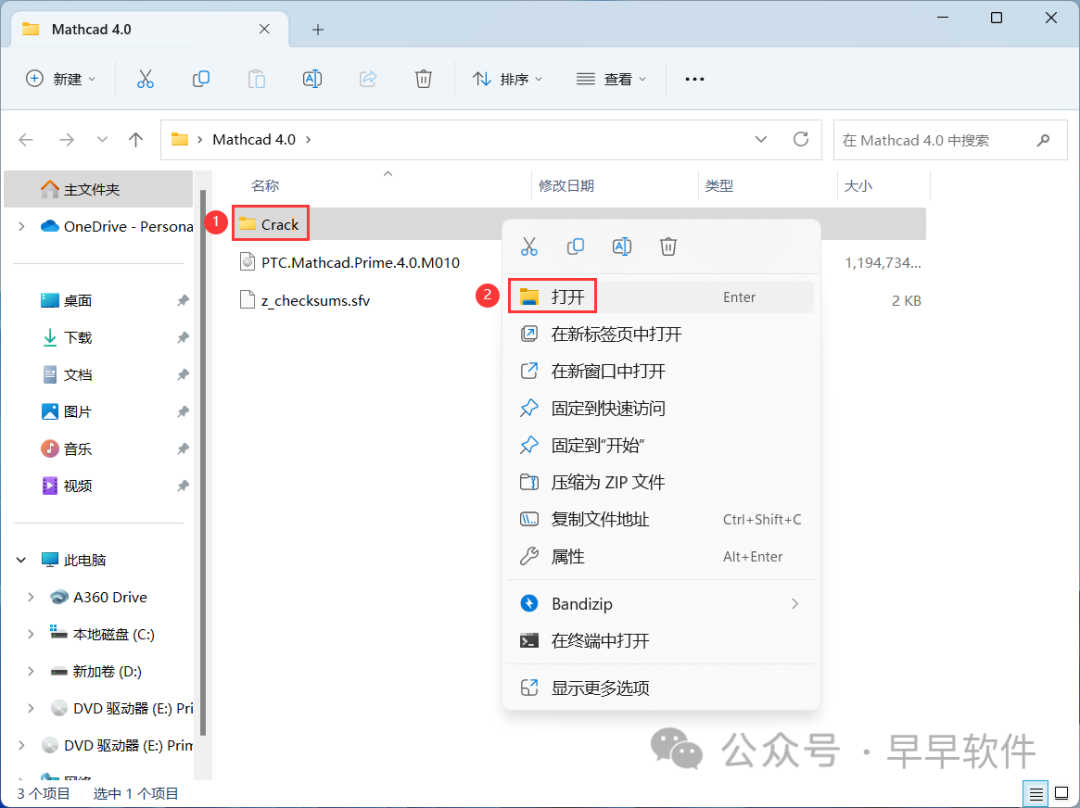The width and height of the screenshot is (1080, 808).
Task: Choose 固定到快速访问 menu entry
Action: click(661, 408)
